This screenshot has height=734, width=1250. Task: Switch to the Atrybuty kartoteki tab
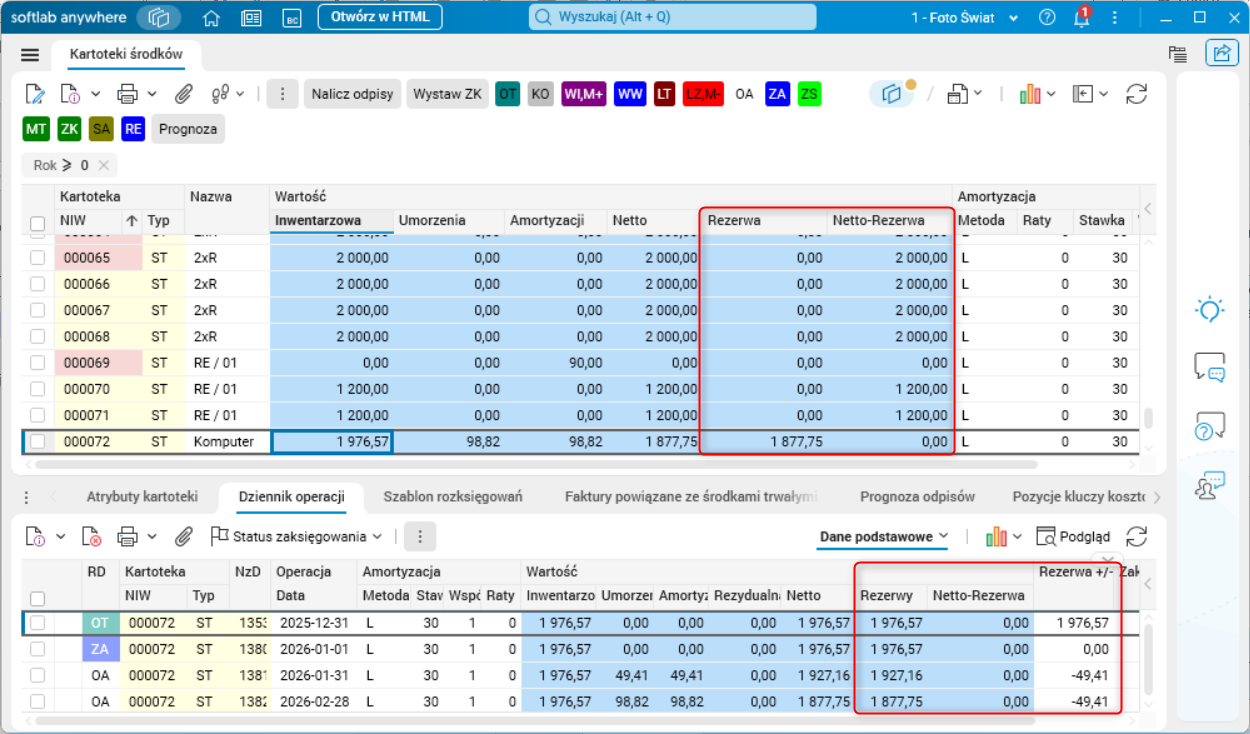tap(142, 496)
